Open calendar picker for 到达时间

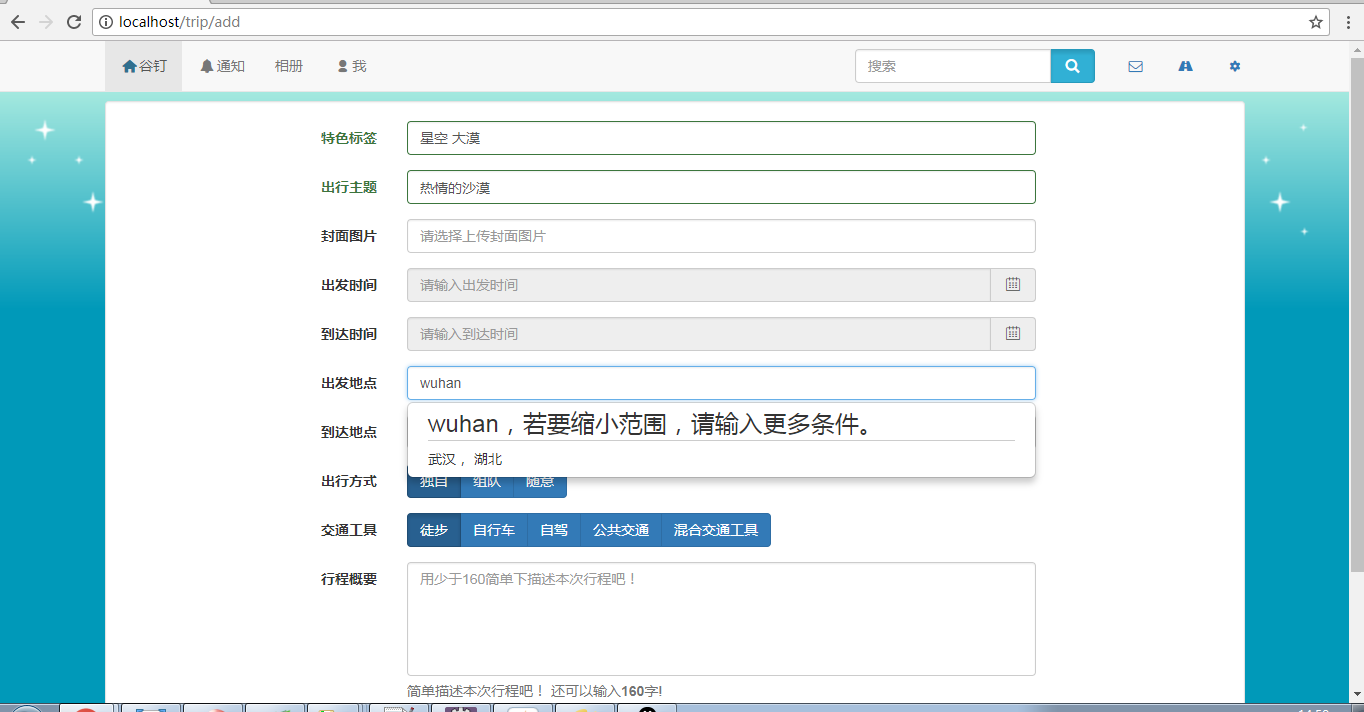1012,334
